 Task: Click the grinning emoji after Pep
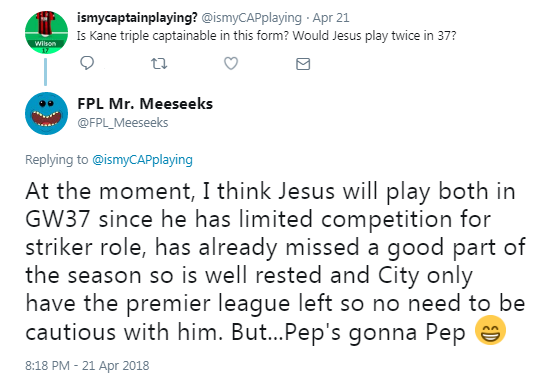pyautogui.click(x=490, y=330)
